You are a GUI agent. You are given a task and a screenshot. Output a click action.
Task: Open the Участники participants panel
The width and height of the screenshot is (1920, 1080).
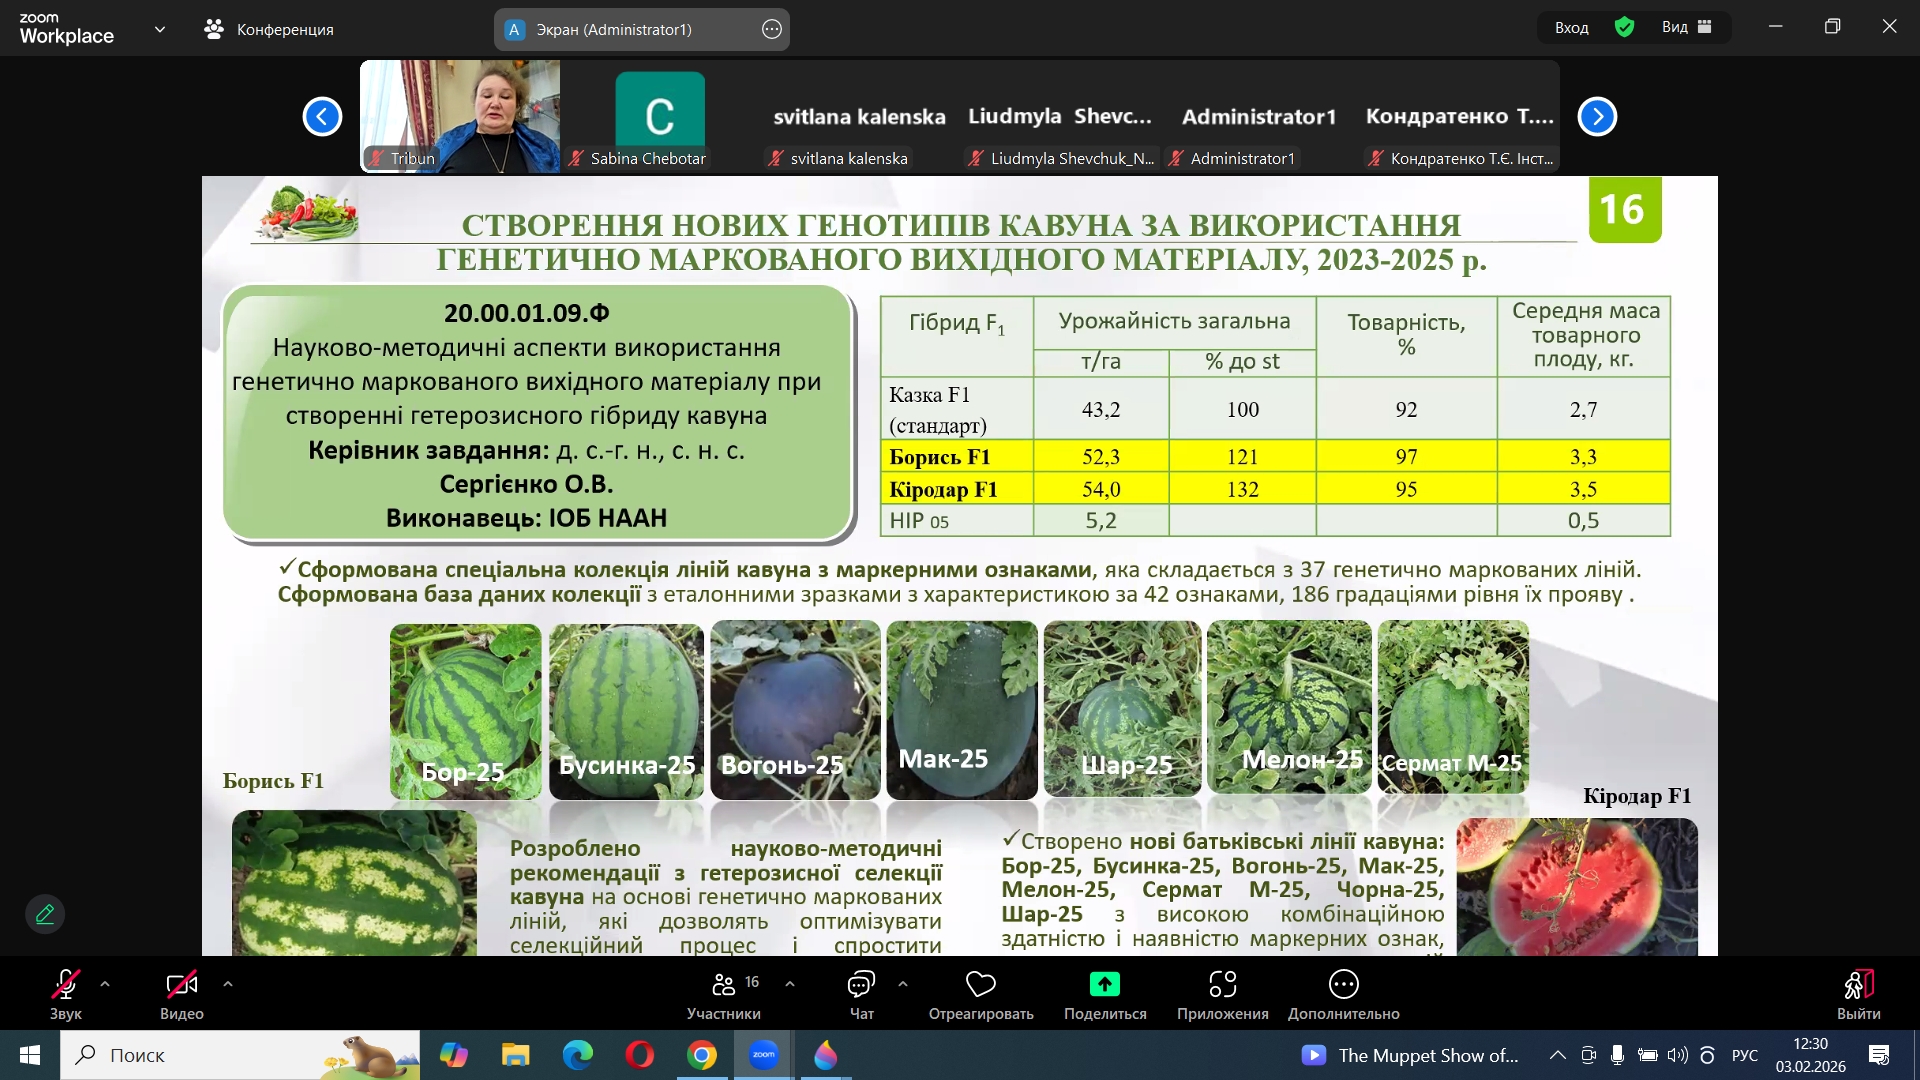pos(723,985)
